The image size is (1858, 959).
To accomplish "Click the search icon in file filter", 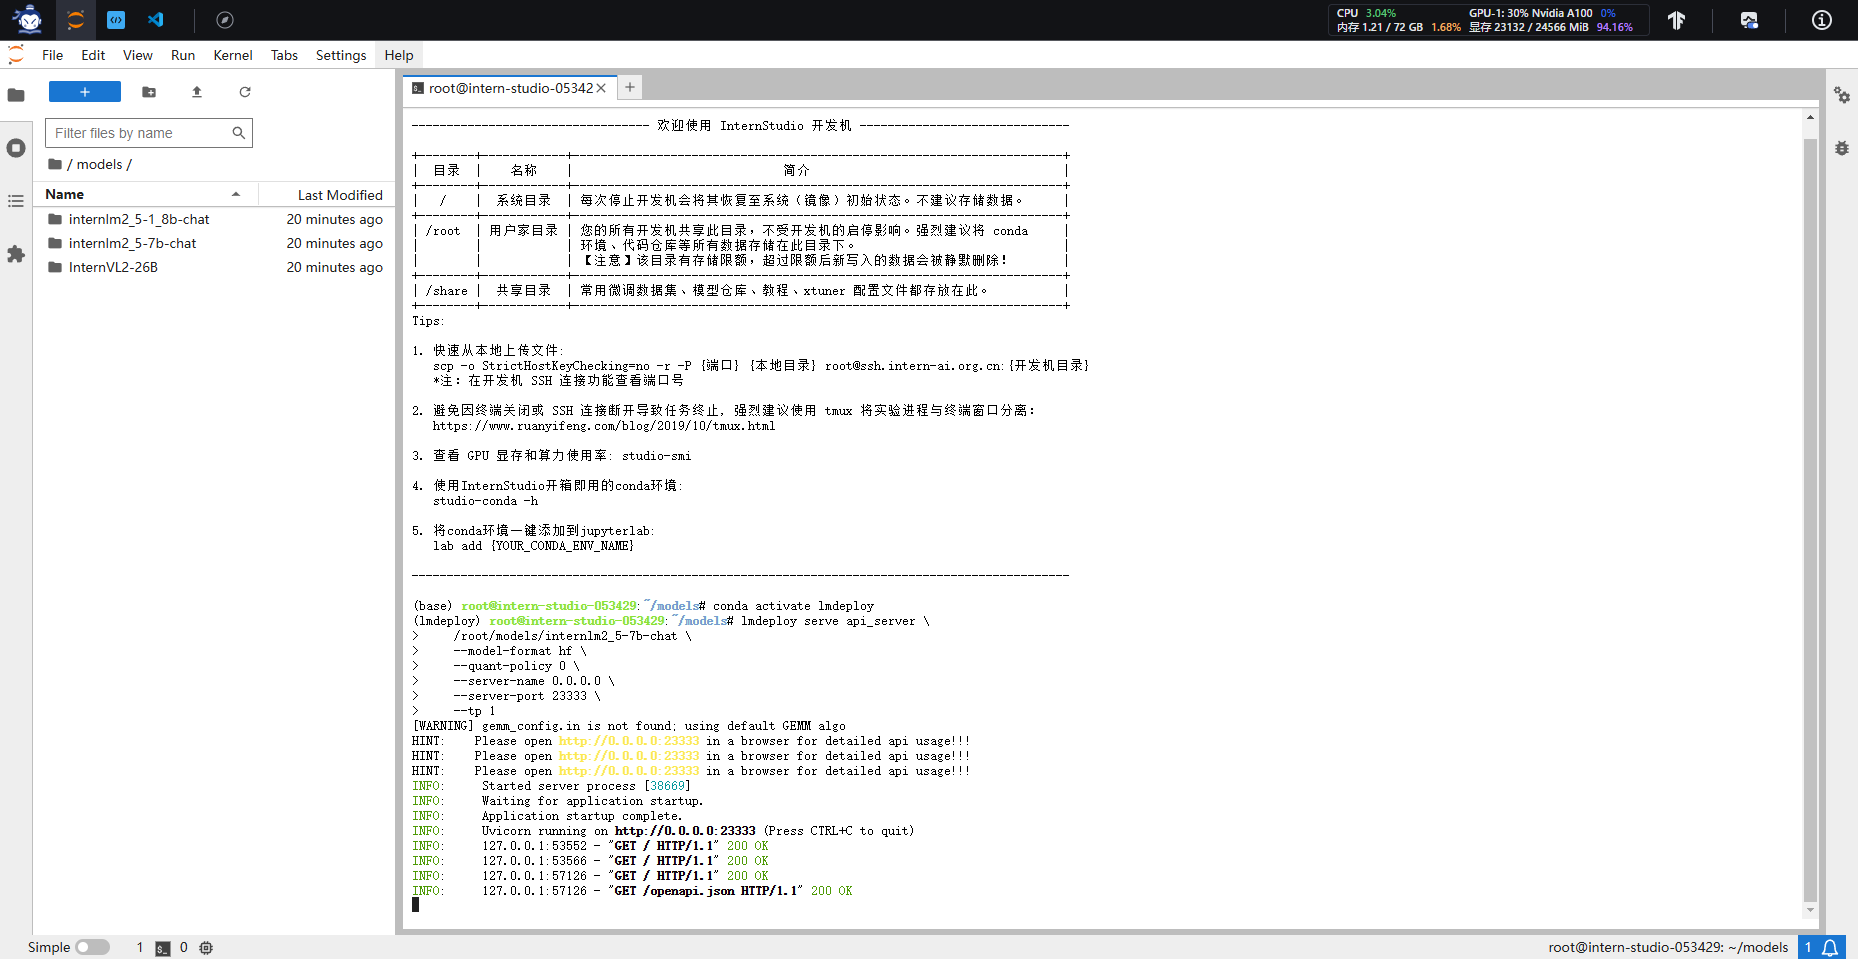I will (239, 133).
